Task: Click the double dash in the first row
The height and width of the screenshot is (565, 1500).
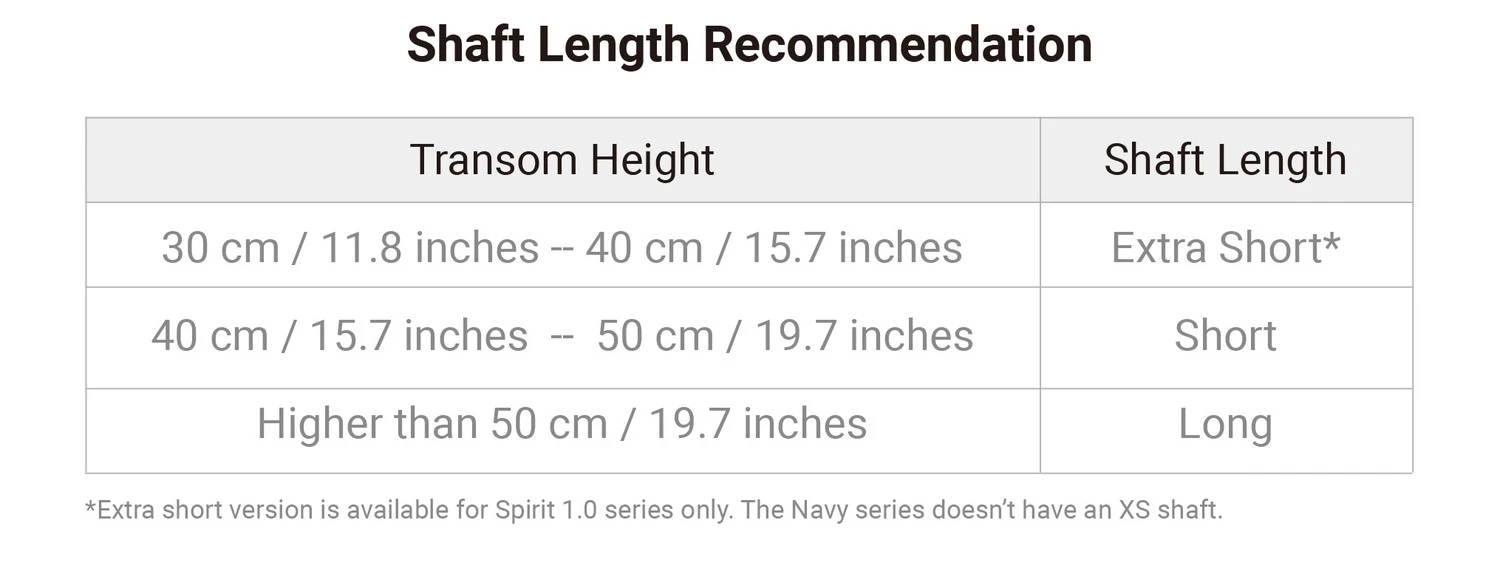Action: 562,249
